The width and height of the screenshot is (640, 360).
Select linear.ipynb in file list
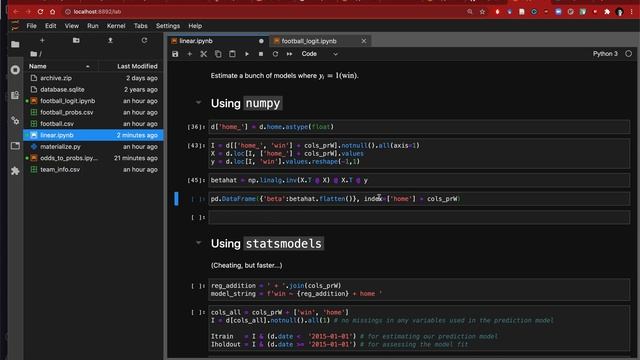(93, 135)
